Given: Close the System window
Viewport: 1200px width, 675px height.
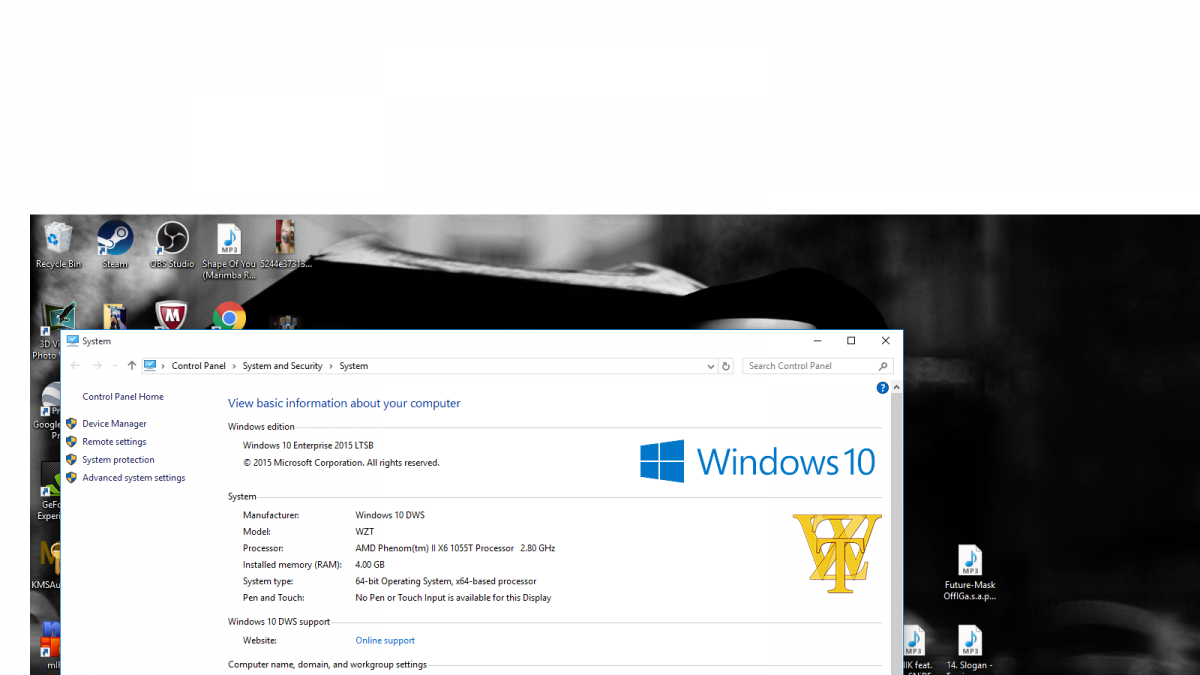Looking at the screenshot, I should click(885, 341).
